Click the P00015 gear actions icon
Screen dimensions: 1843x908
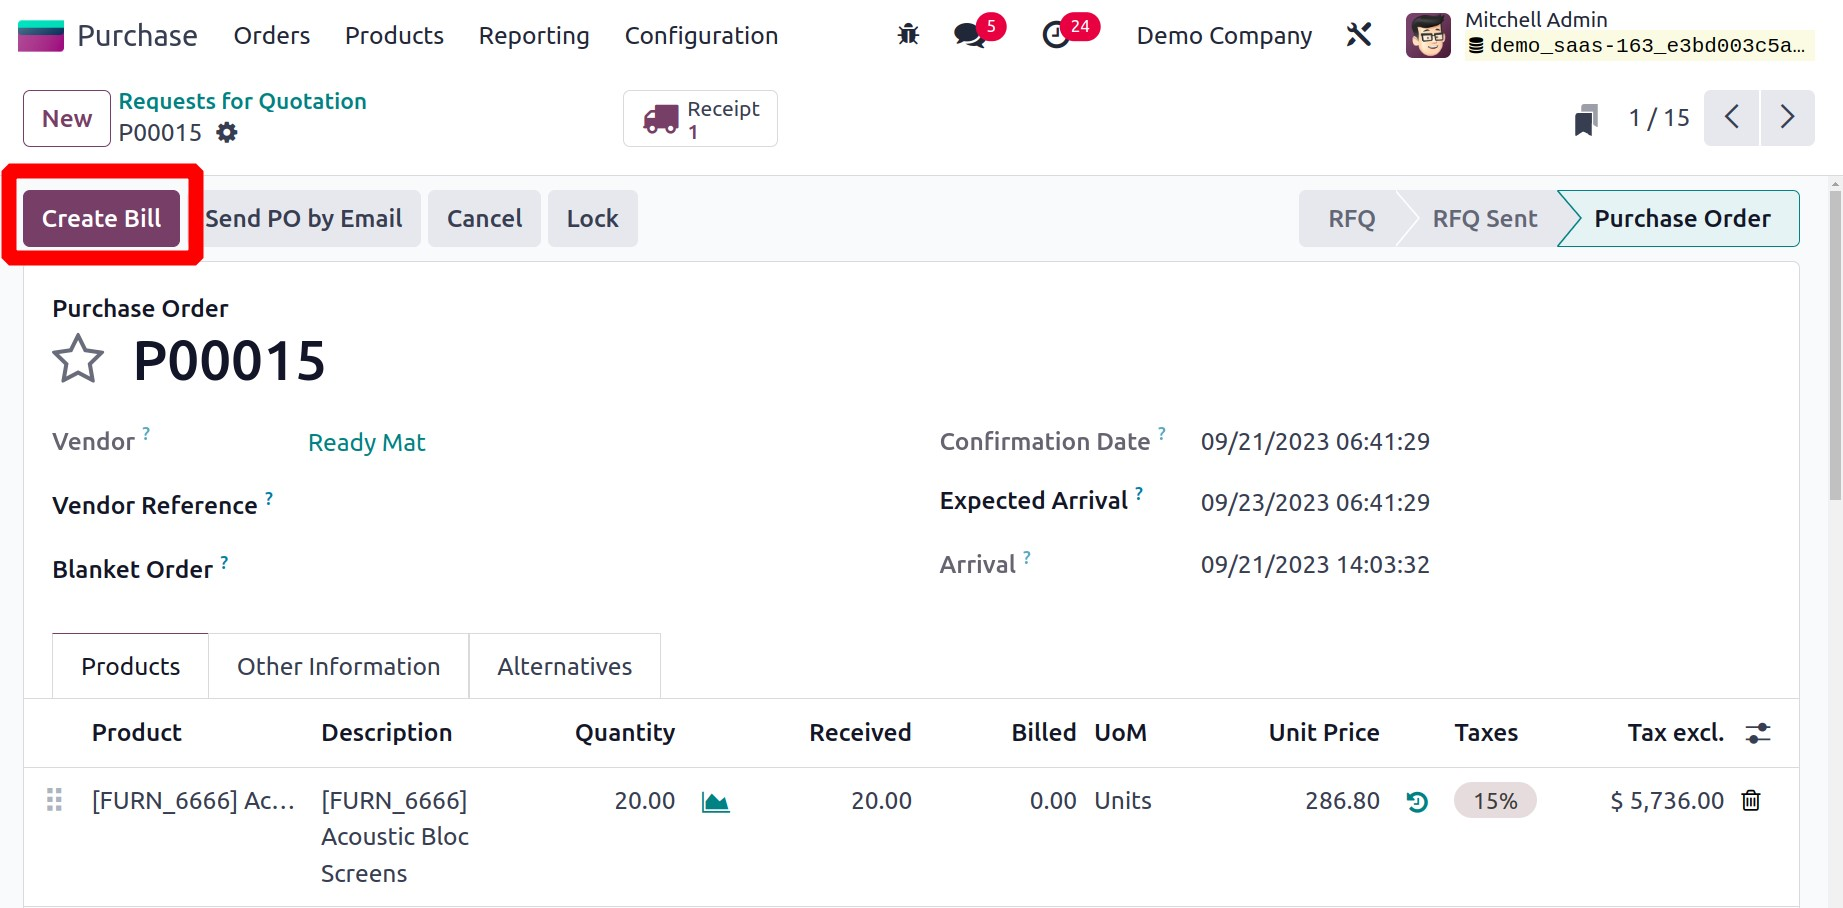click(227, 133)
